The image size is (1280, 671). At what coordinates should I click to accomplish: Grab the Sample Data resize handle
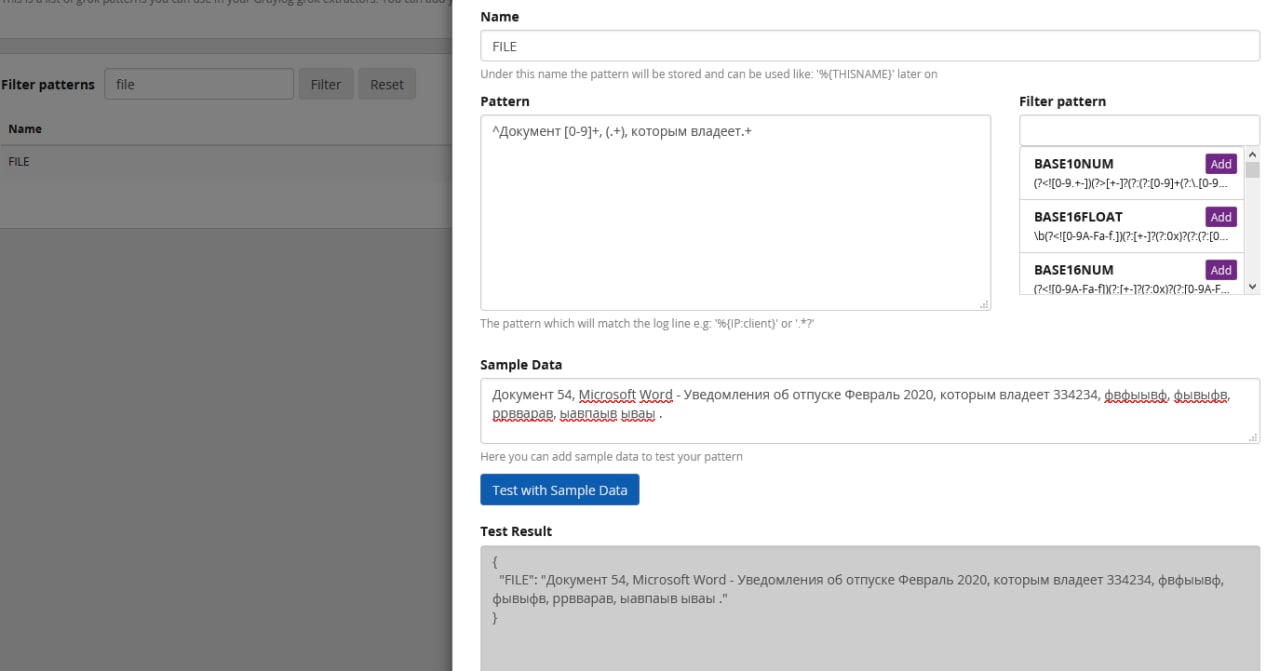click(x=1253, y=437)
